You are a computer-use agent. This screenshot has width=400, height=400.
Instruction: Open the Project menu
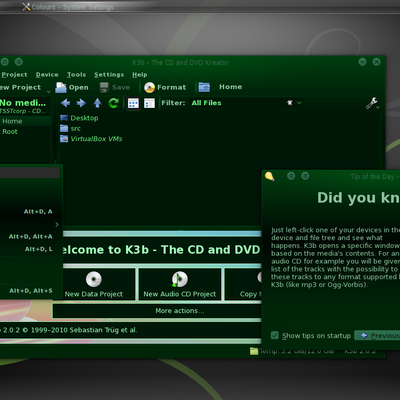point(14,75)
